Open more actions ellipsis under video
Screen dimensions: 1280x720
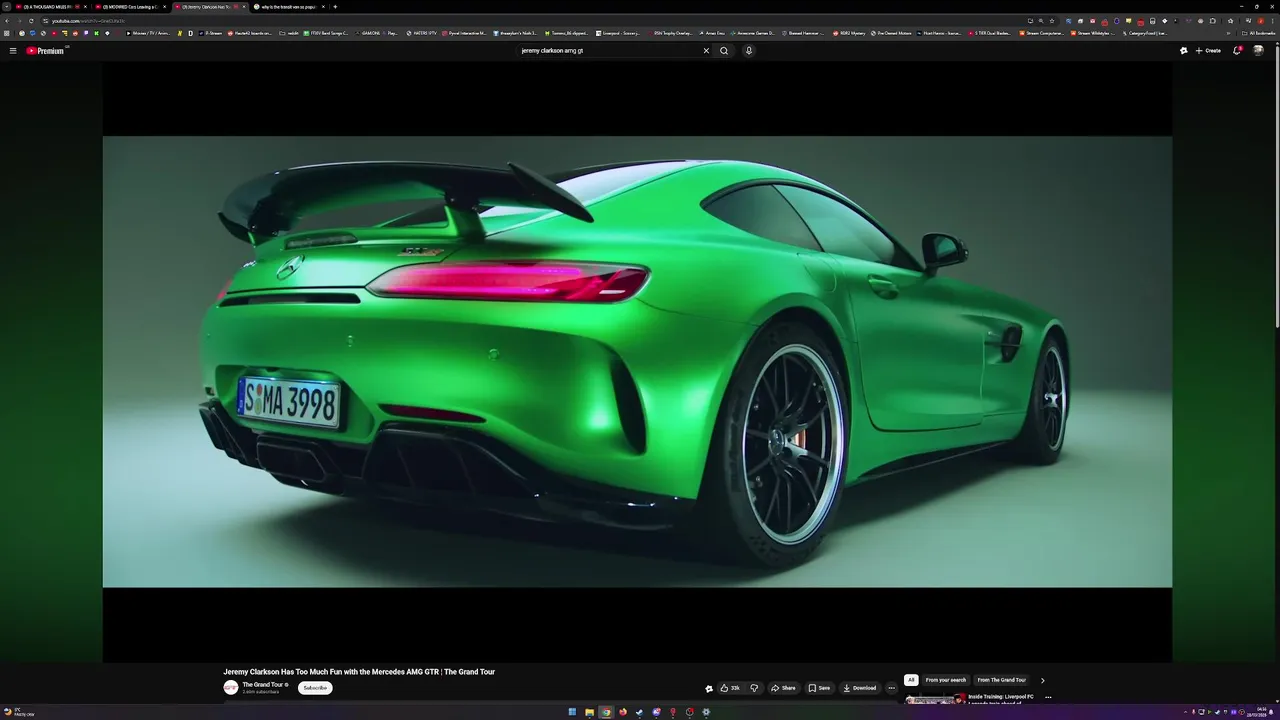[891, 688]
